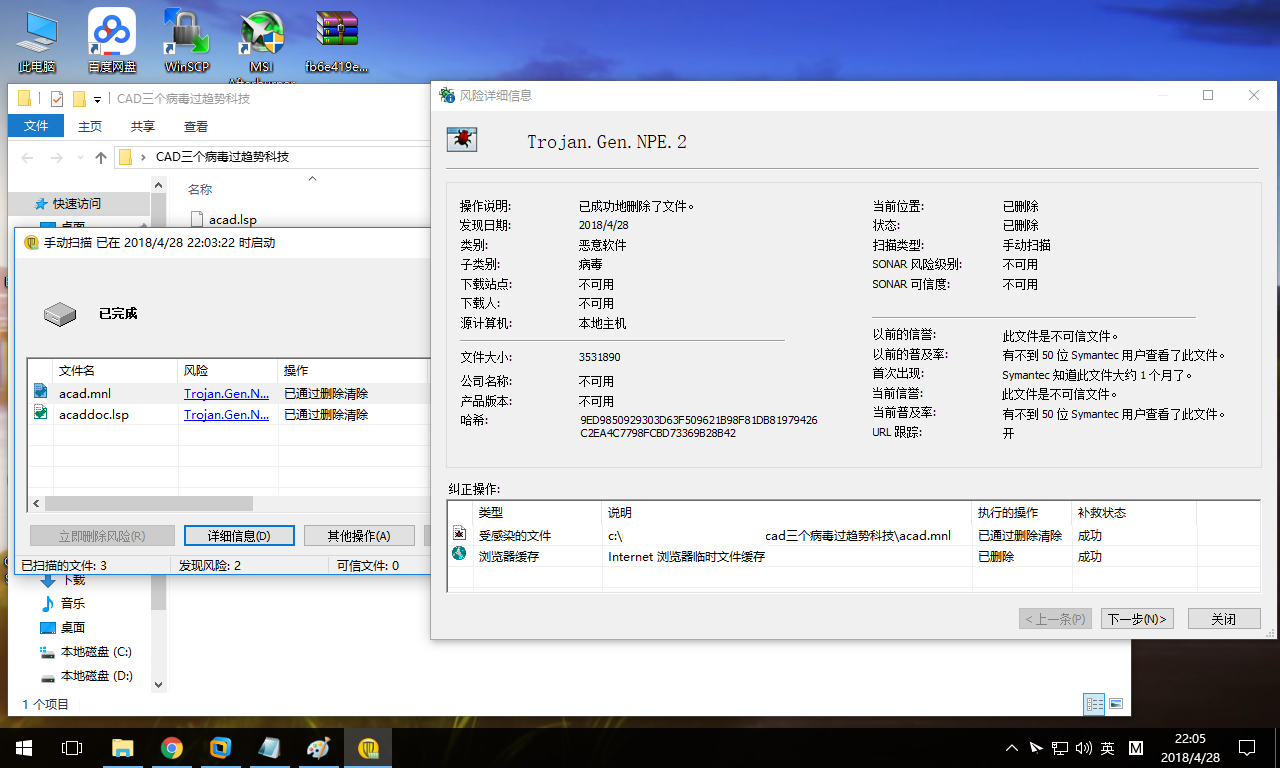Switch to large icons view in Explorer
Image resolution: width=1280 pixels, height=768 pixels.
point(1116,704)
